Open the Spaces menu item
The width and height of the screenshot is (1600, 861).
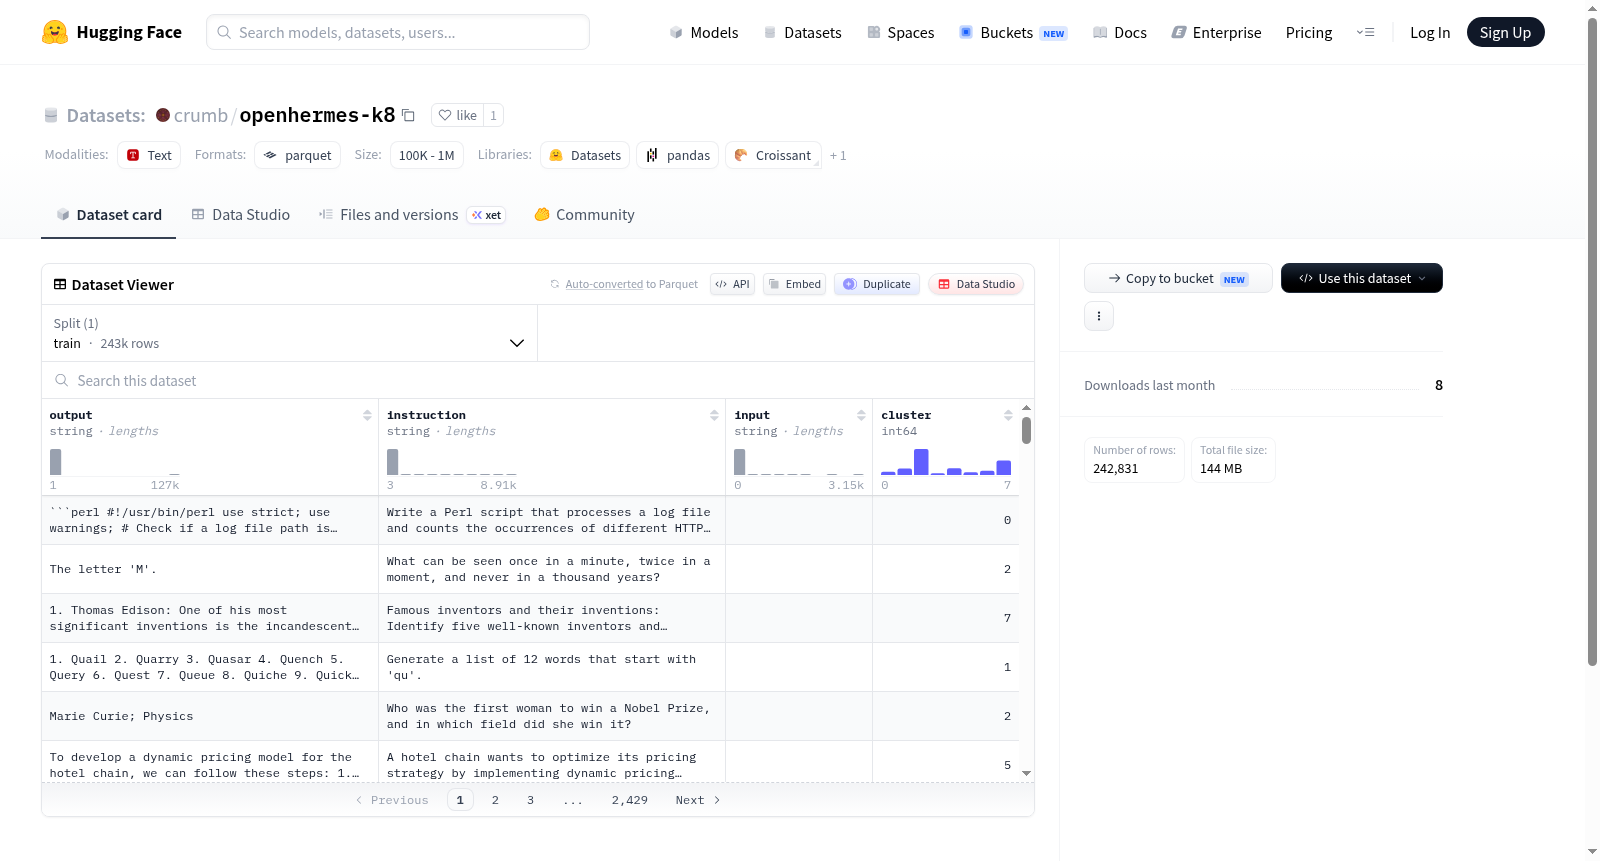tap(901, 32)
